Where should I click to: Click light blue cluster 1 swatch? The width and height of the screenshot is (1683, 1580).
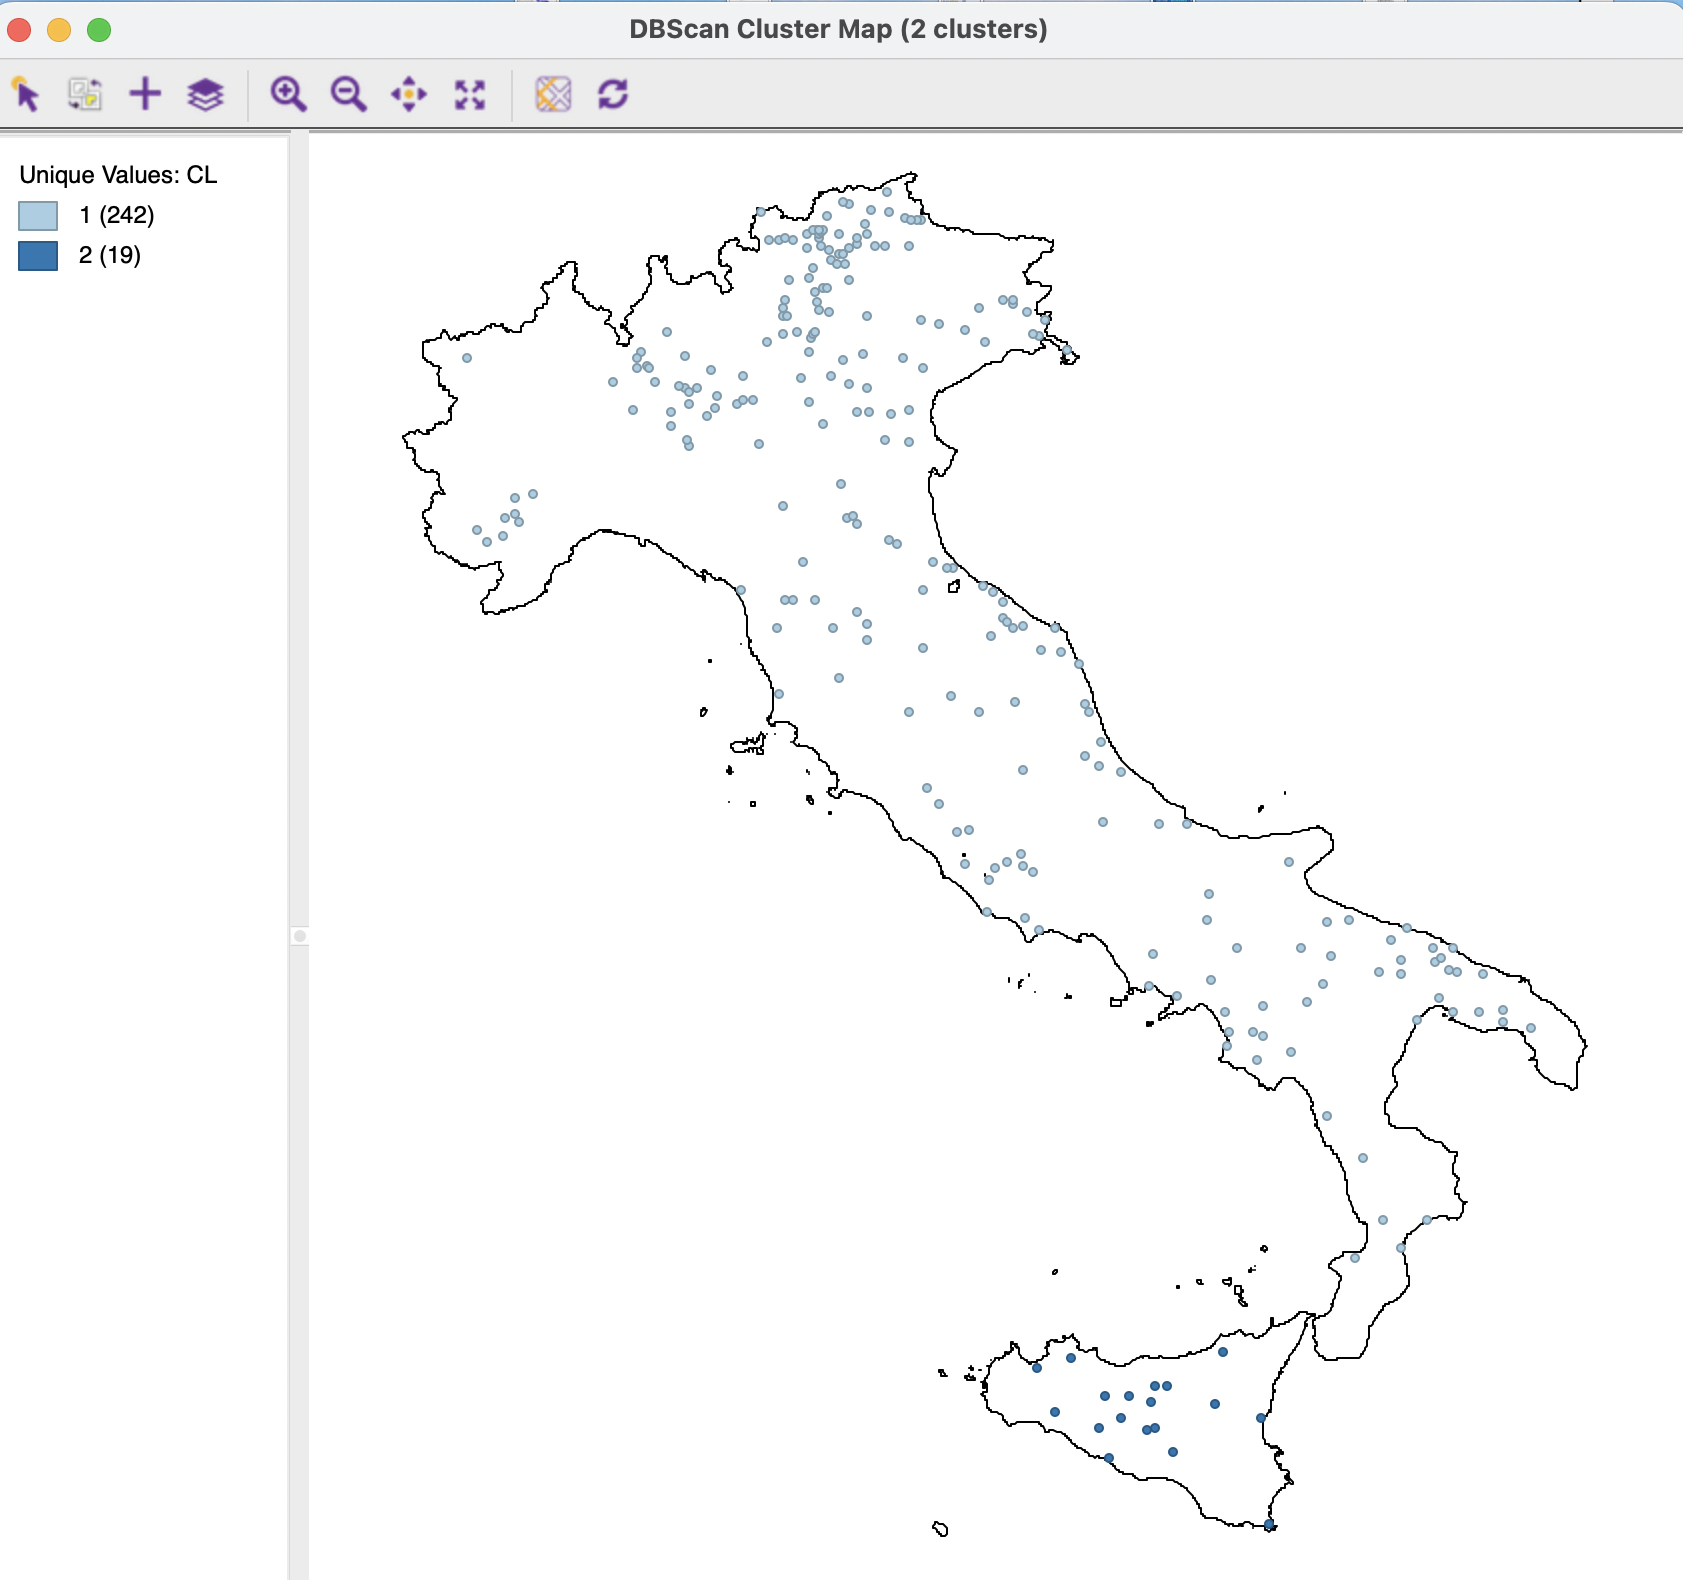click(38, 216)
